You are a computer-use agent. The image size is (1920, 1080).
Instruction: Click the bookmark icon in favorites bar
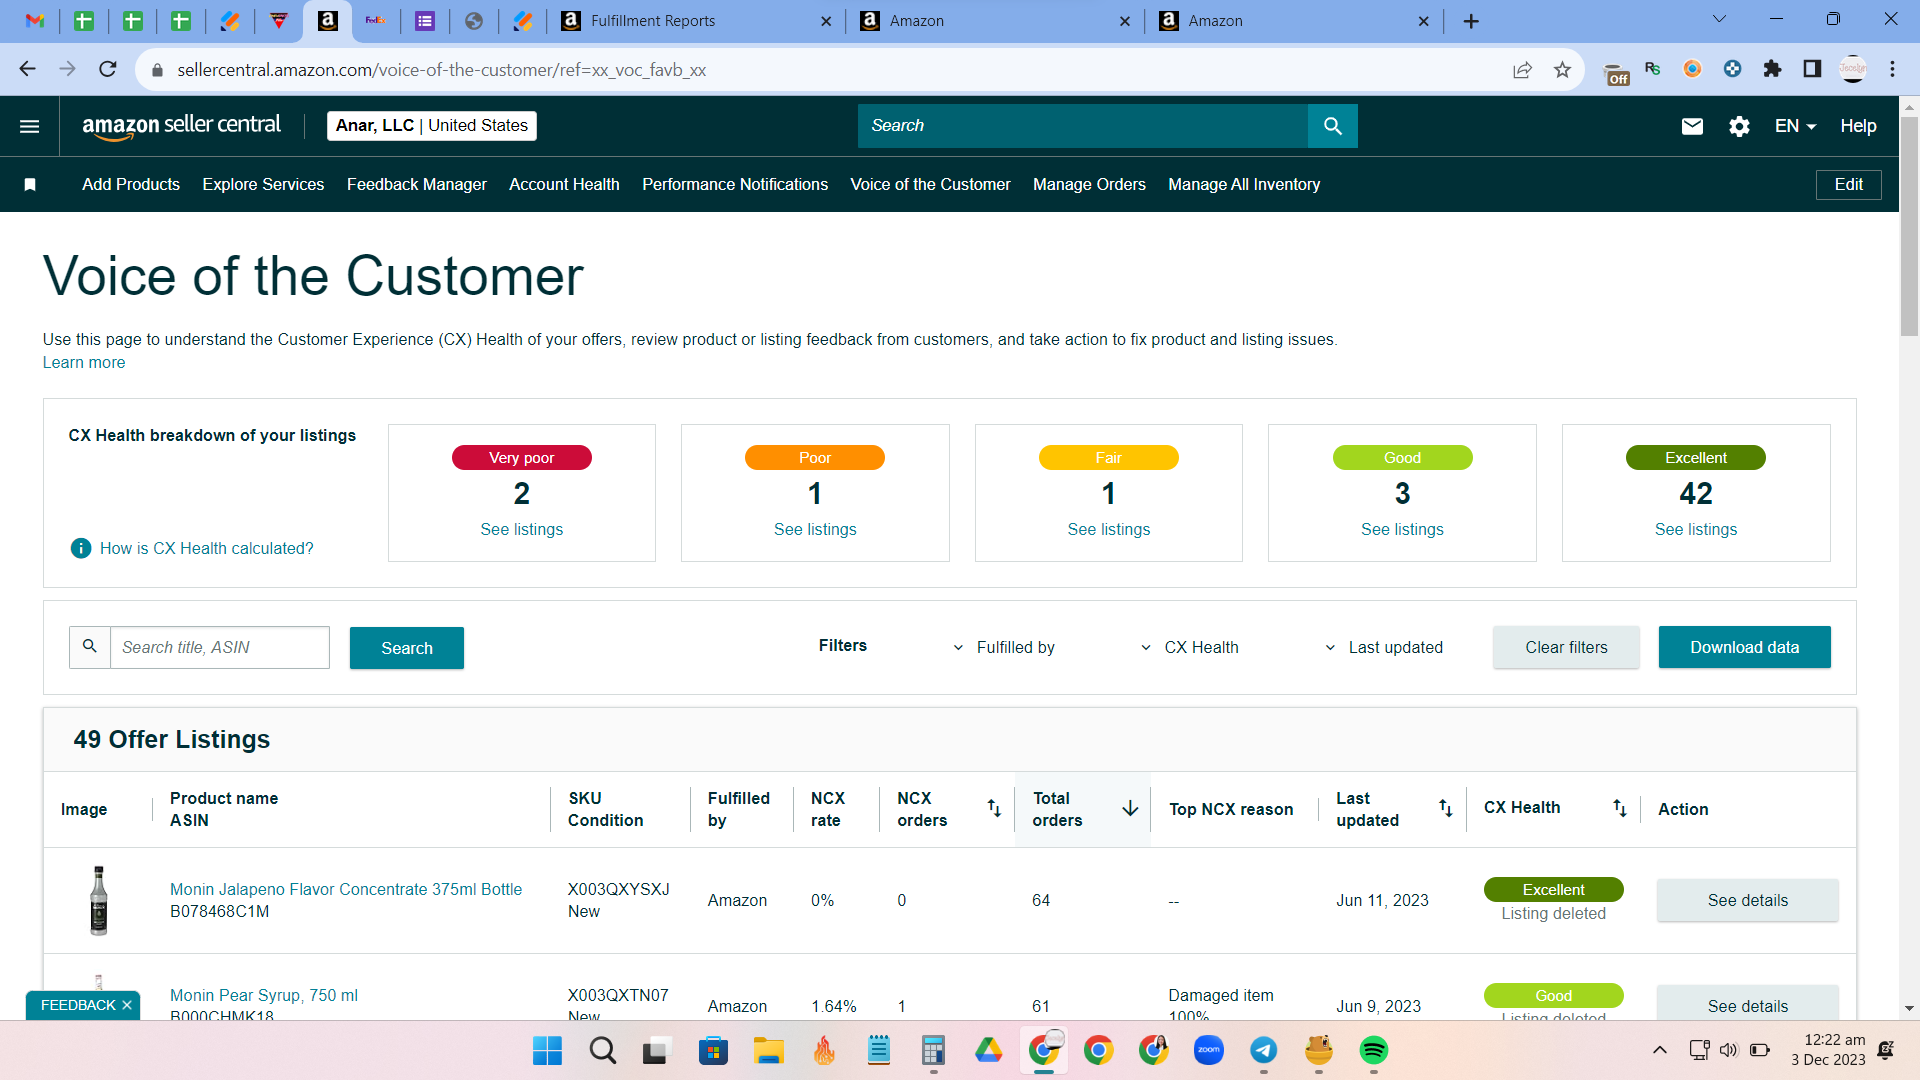(x=30, y=185)
